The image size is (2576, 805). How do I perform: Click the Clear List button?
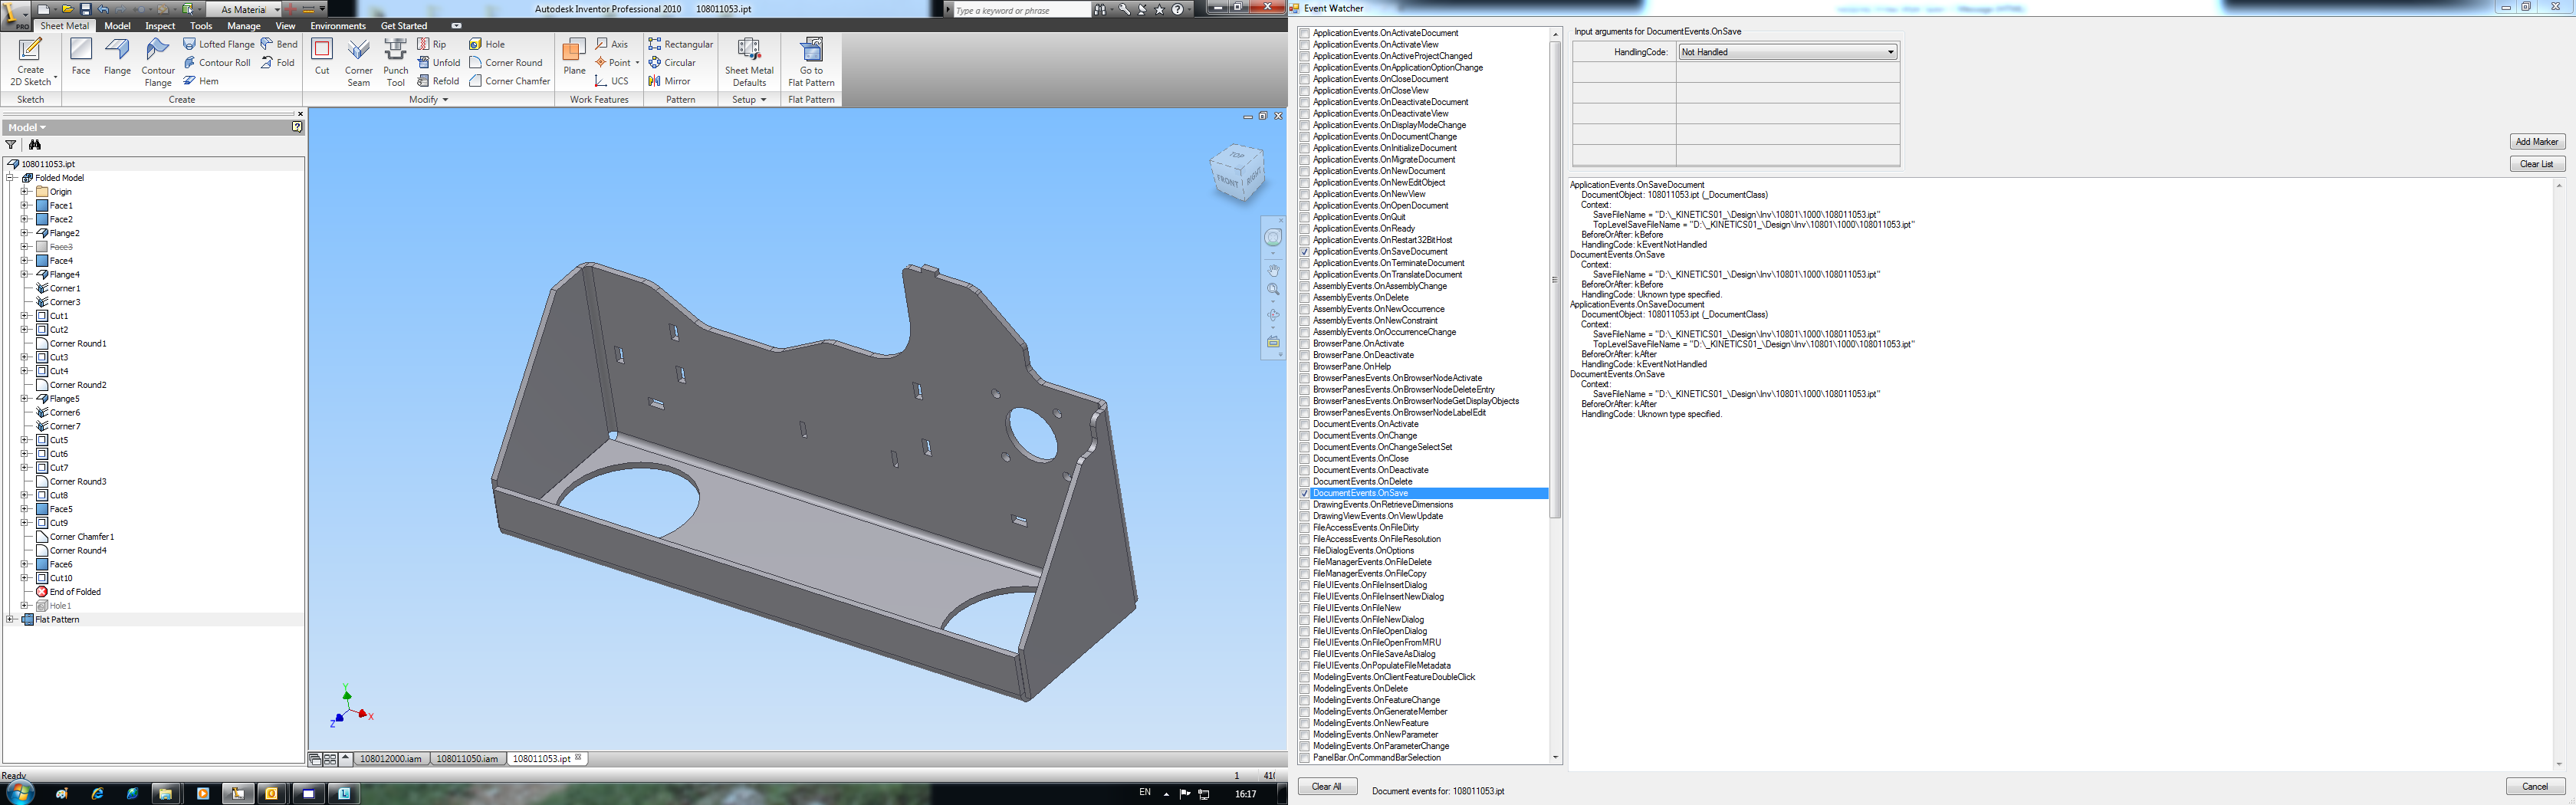tap(2536, 164)
